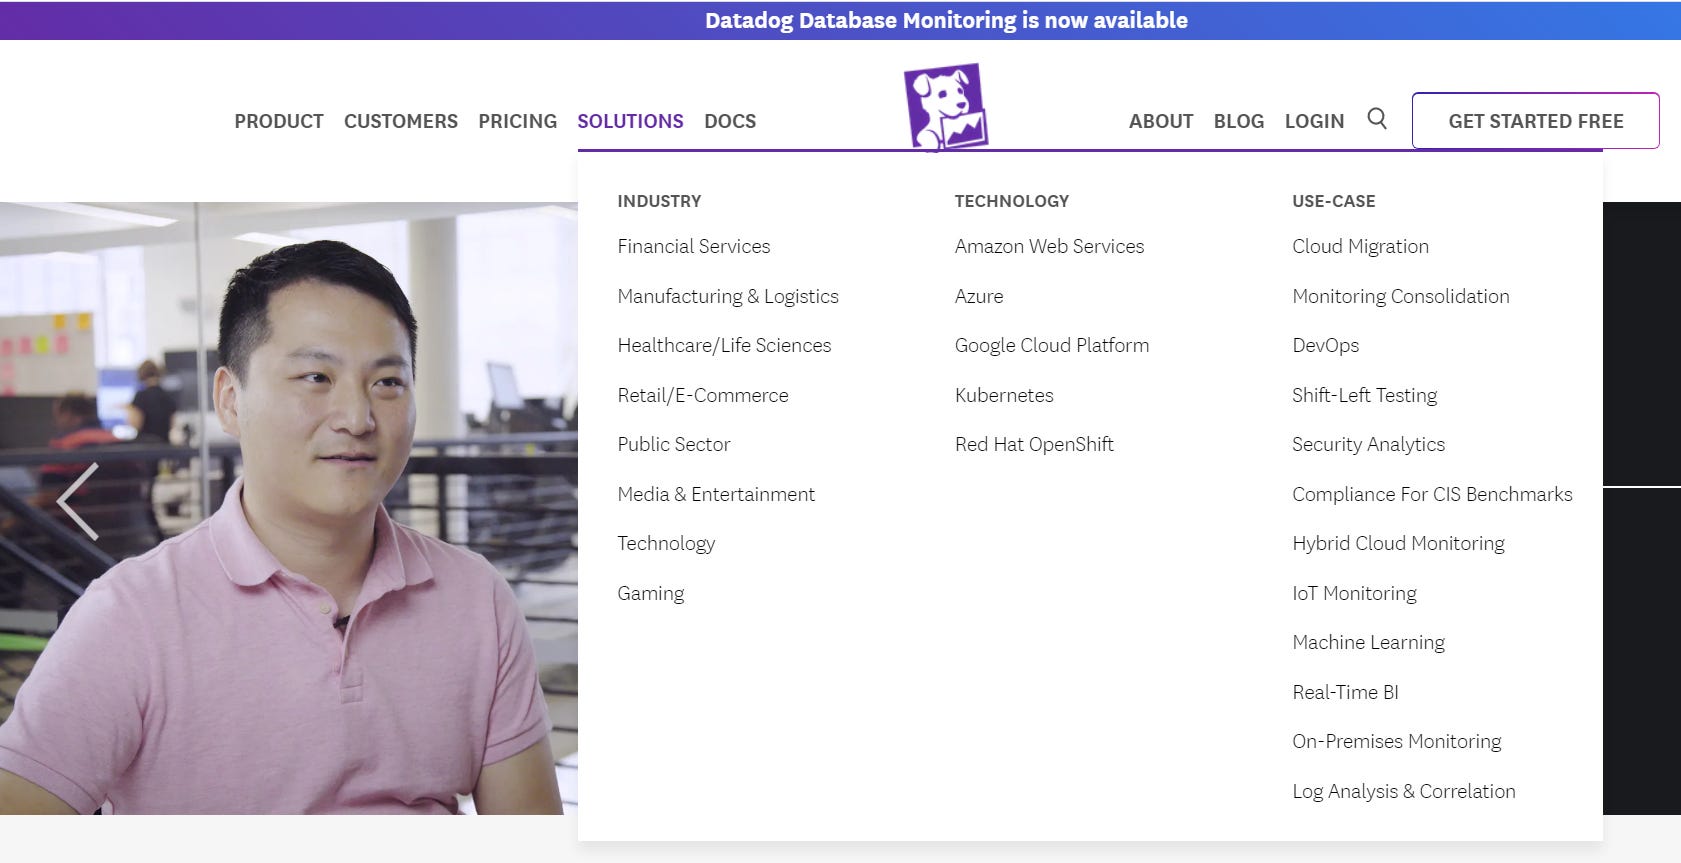The width and height of the screenshot is (1681, 863).
Task: Choose Retail/E-Commerce industry
Action: (703, 395)
